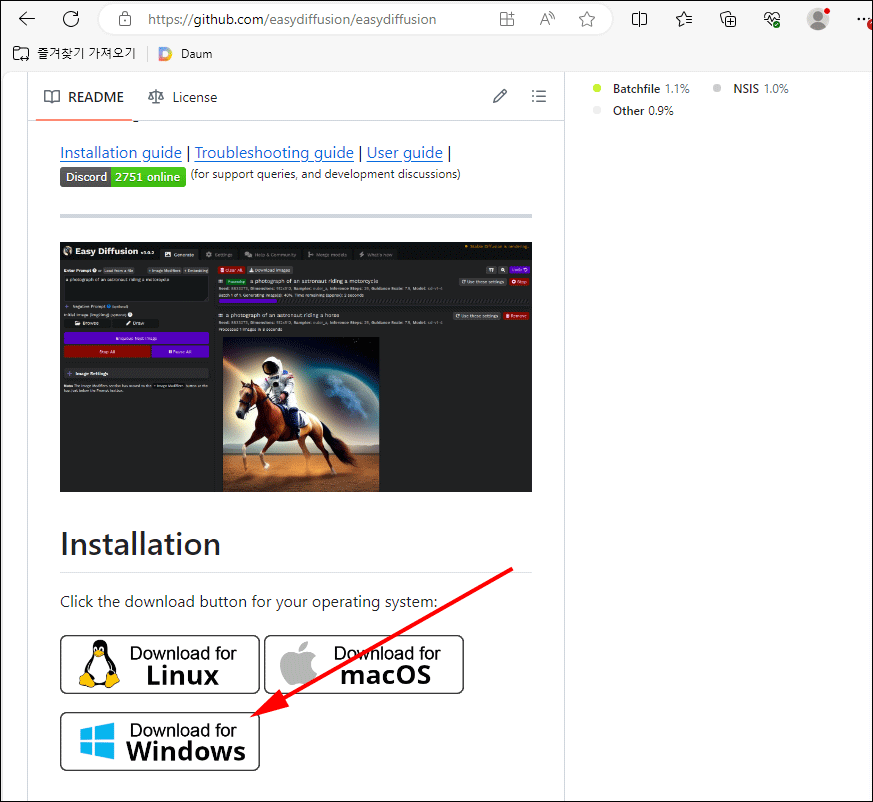Switch to the README tab
The image size is (873, 802).
(x=84, y=97)
